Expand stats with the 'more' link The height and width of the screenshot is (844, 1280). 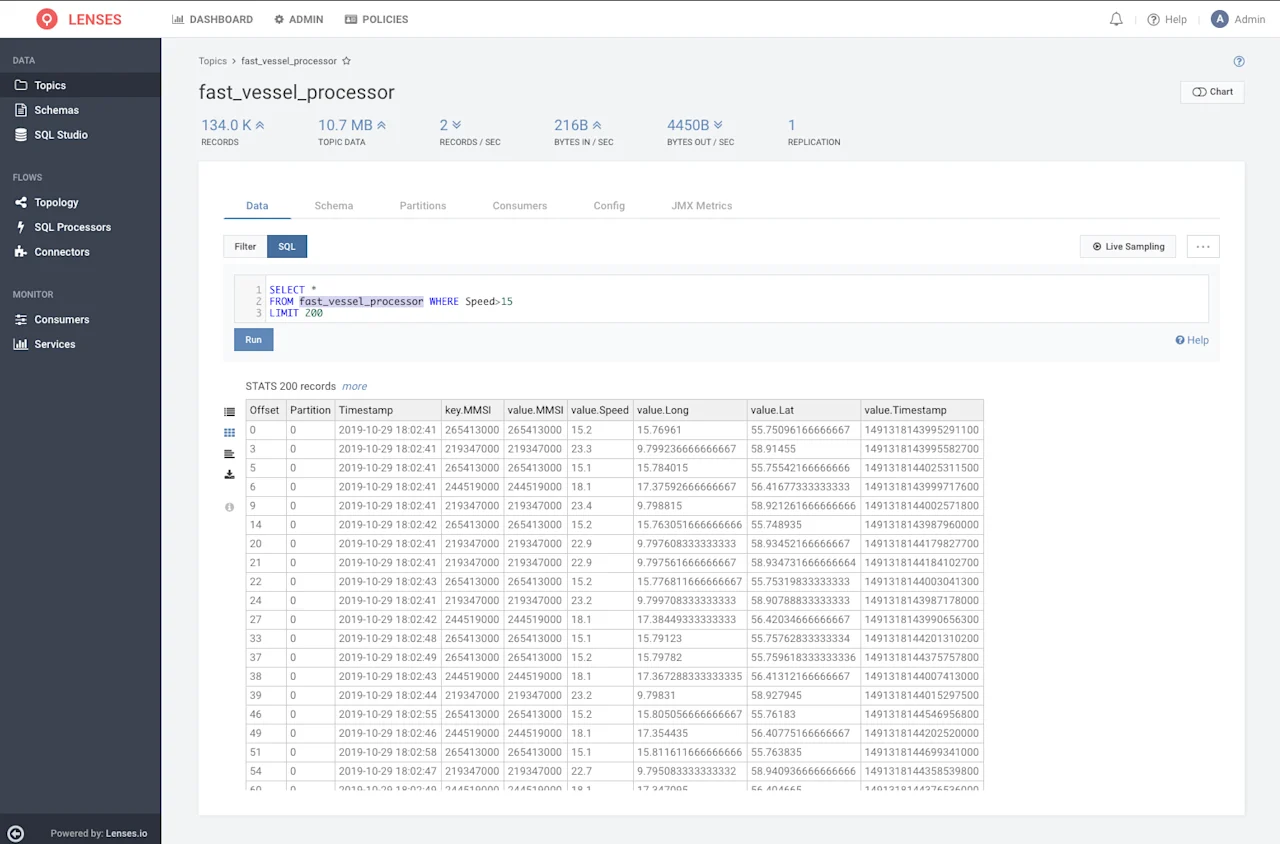pos(354,386)
